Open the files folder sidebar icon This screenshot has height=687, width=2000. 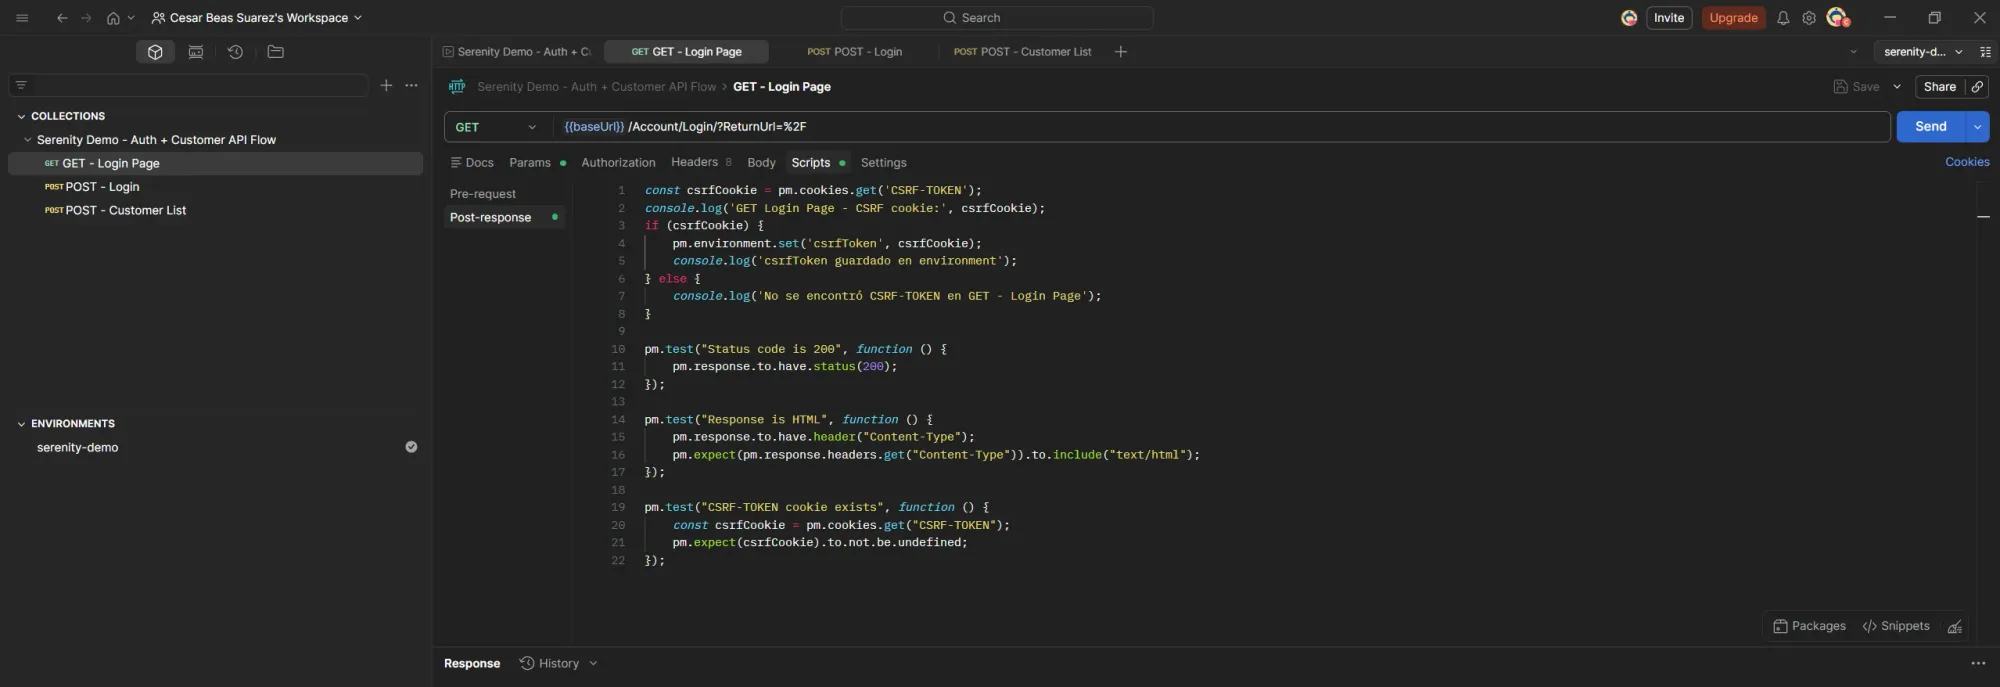(x=276, y=52)
